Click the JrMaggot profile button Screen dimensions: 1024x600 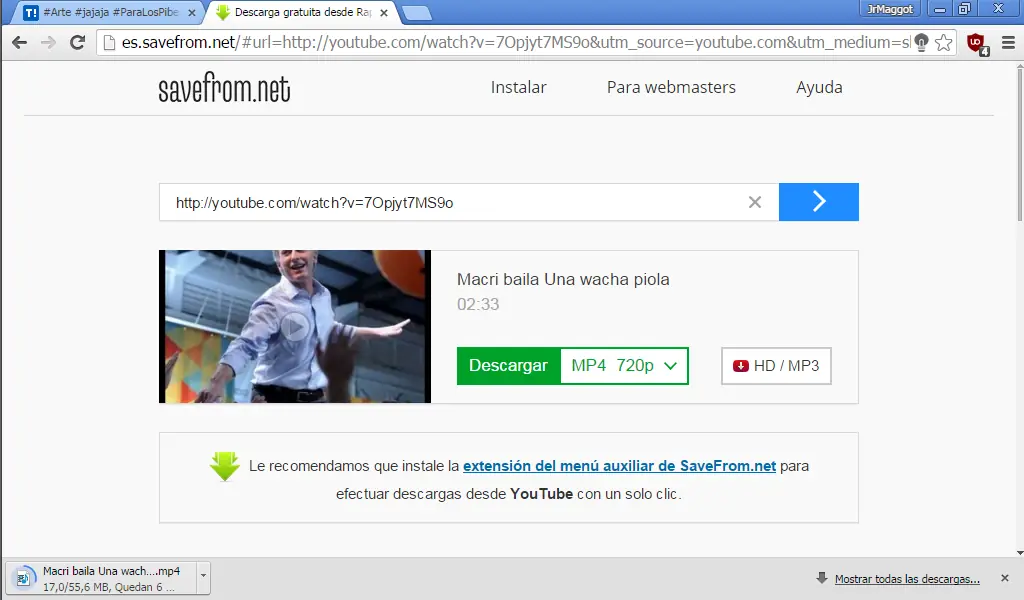pos(890,9)
